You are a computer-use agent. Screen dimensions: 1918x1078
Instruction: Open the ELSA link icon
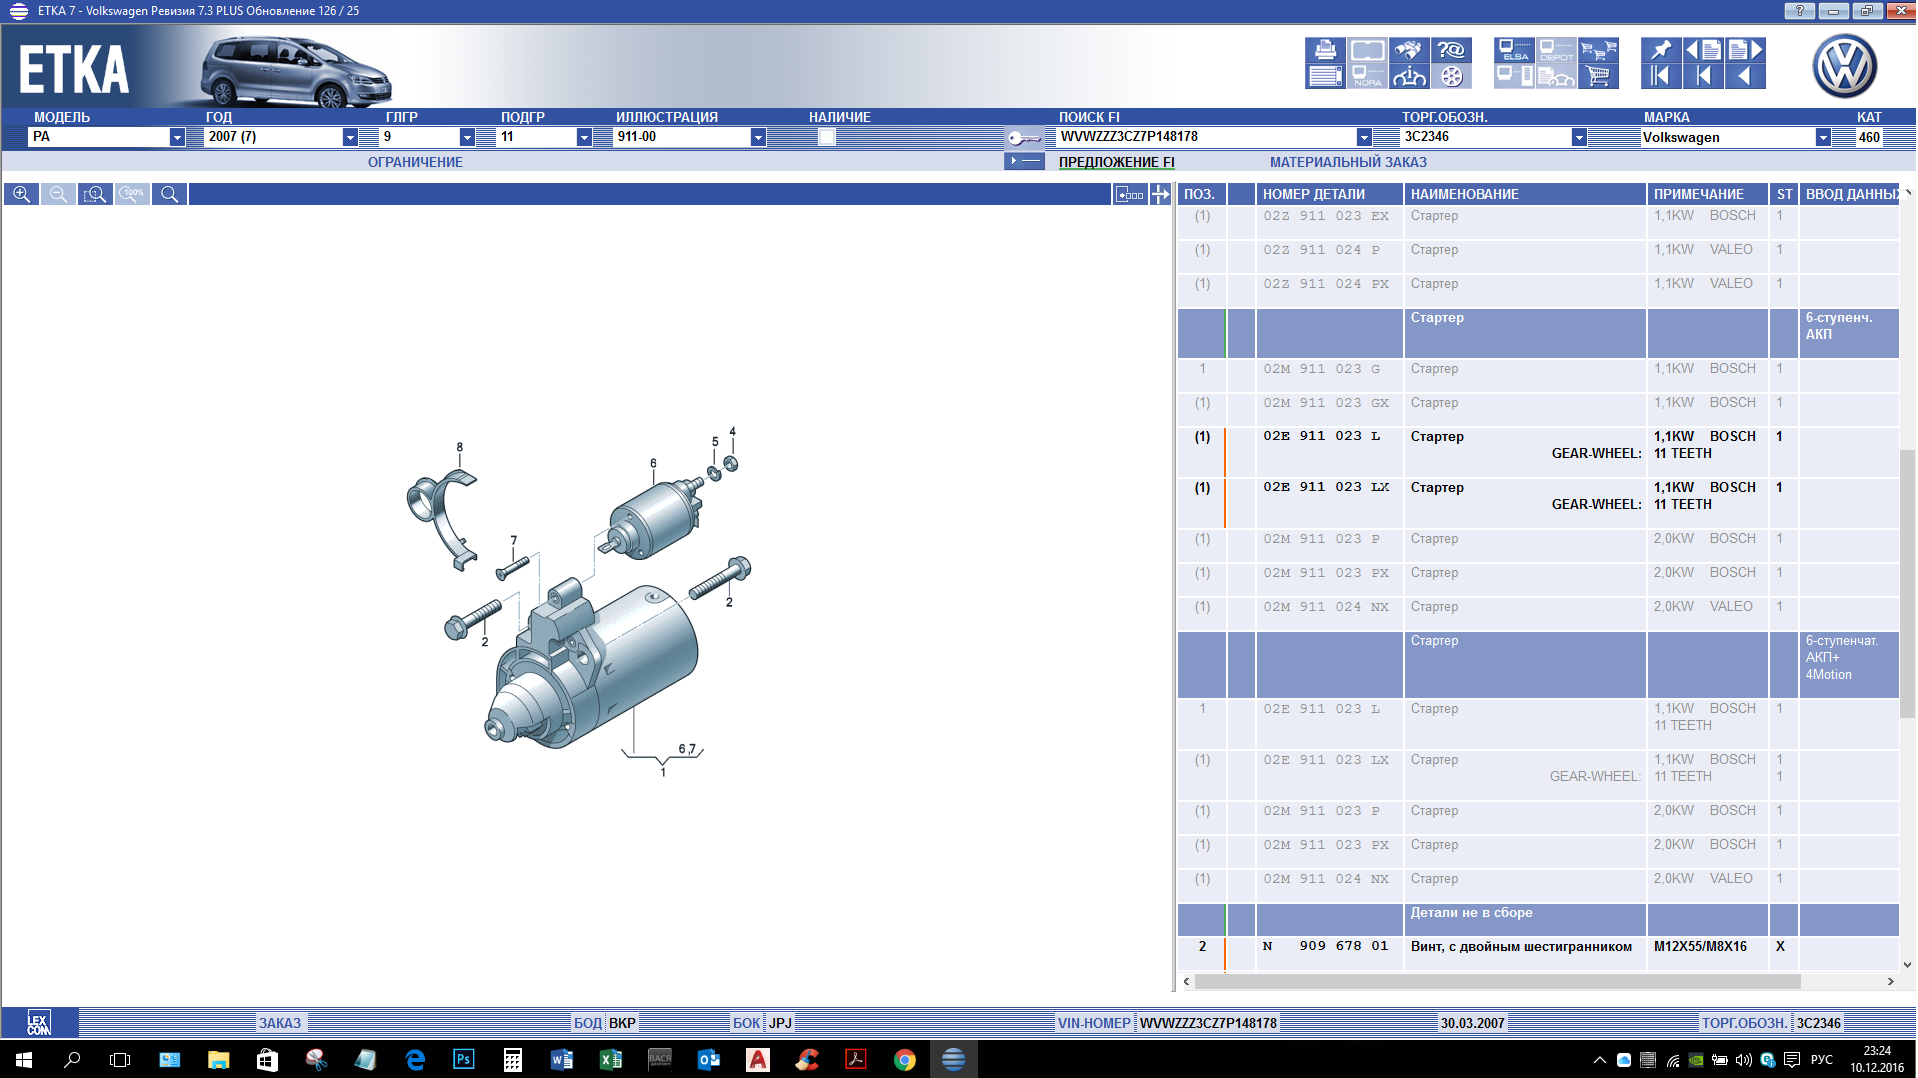click(1514, 50)
